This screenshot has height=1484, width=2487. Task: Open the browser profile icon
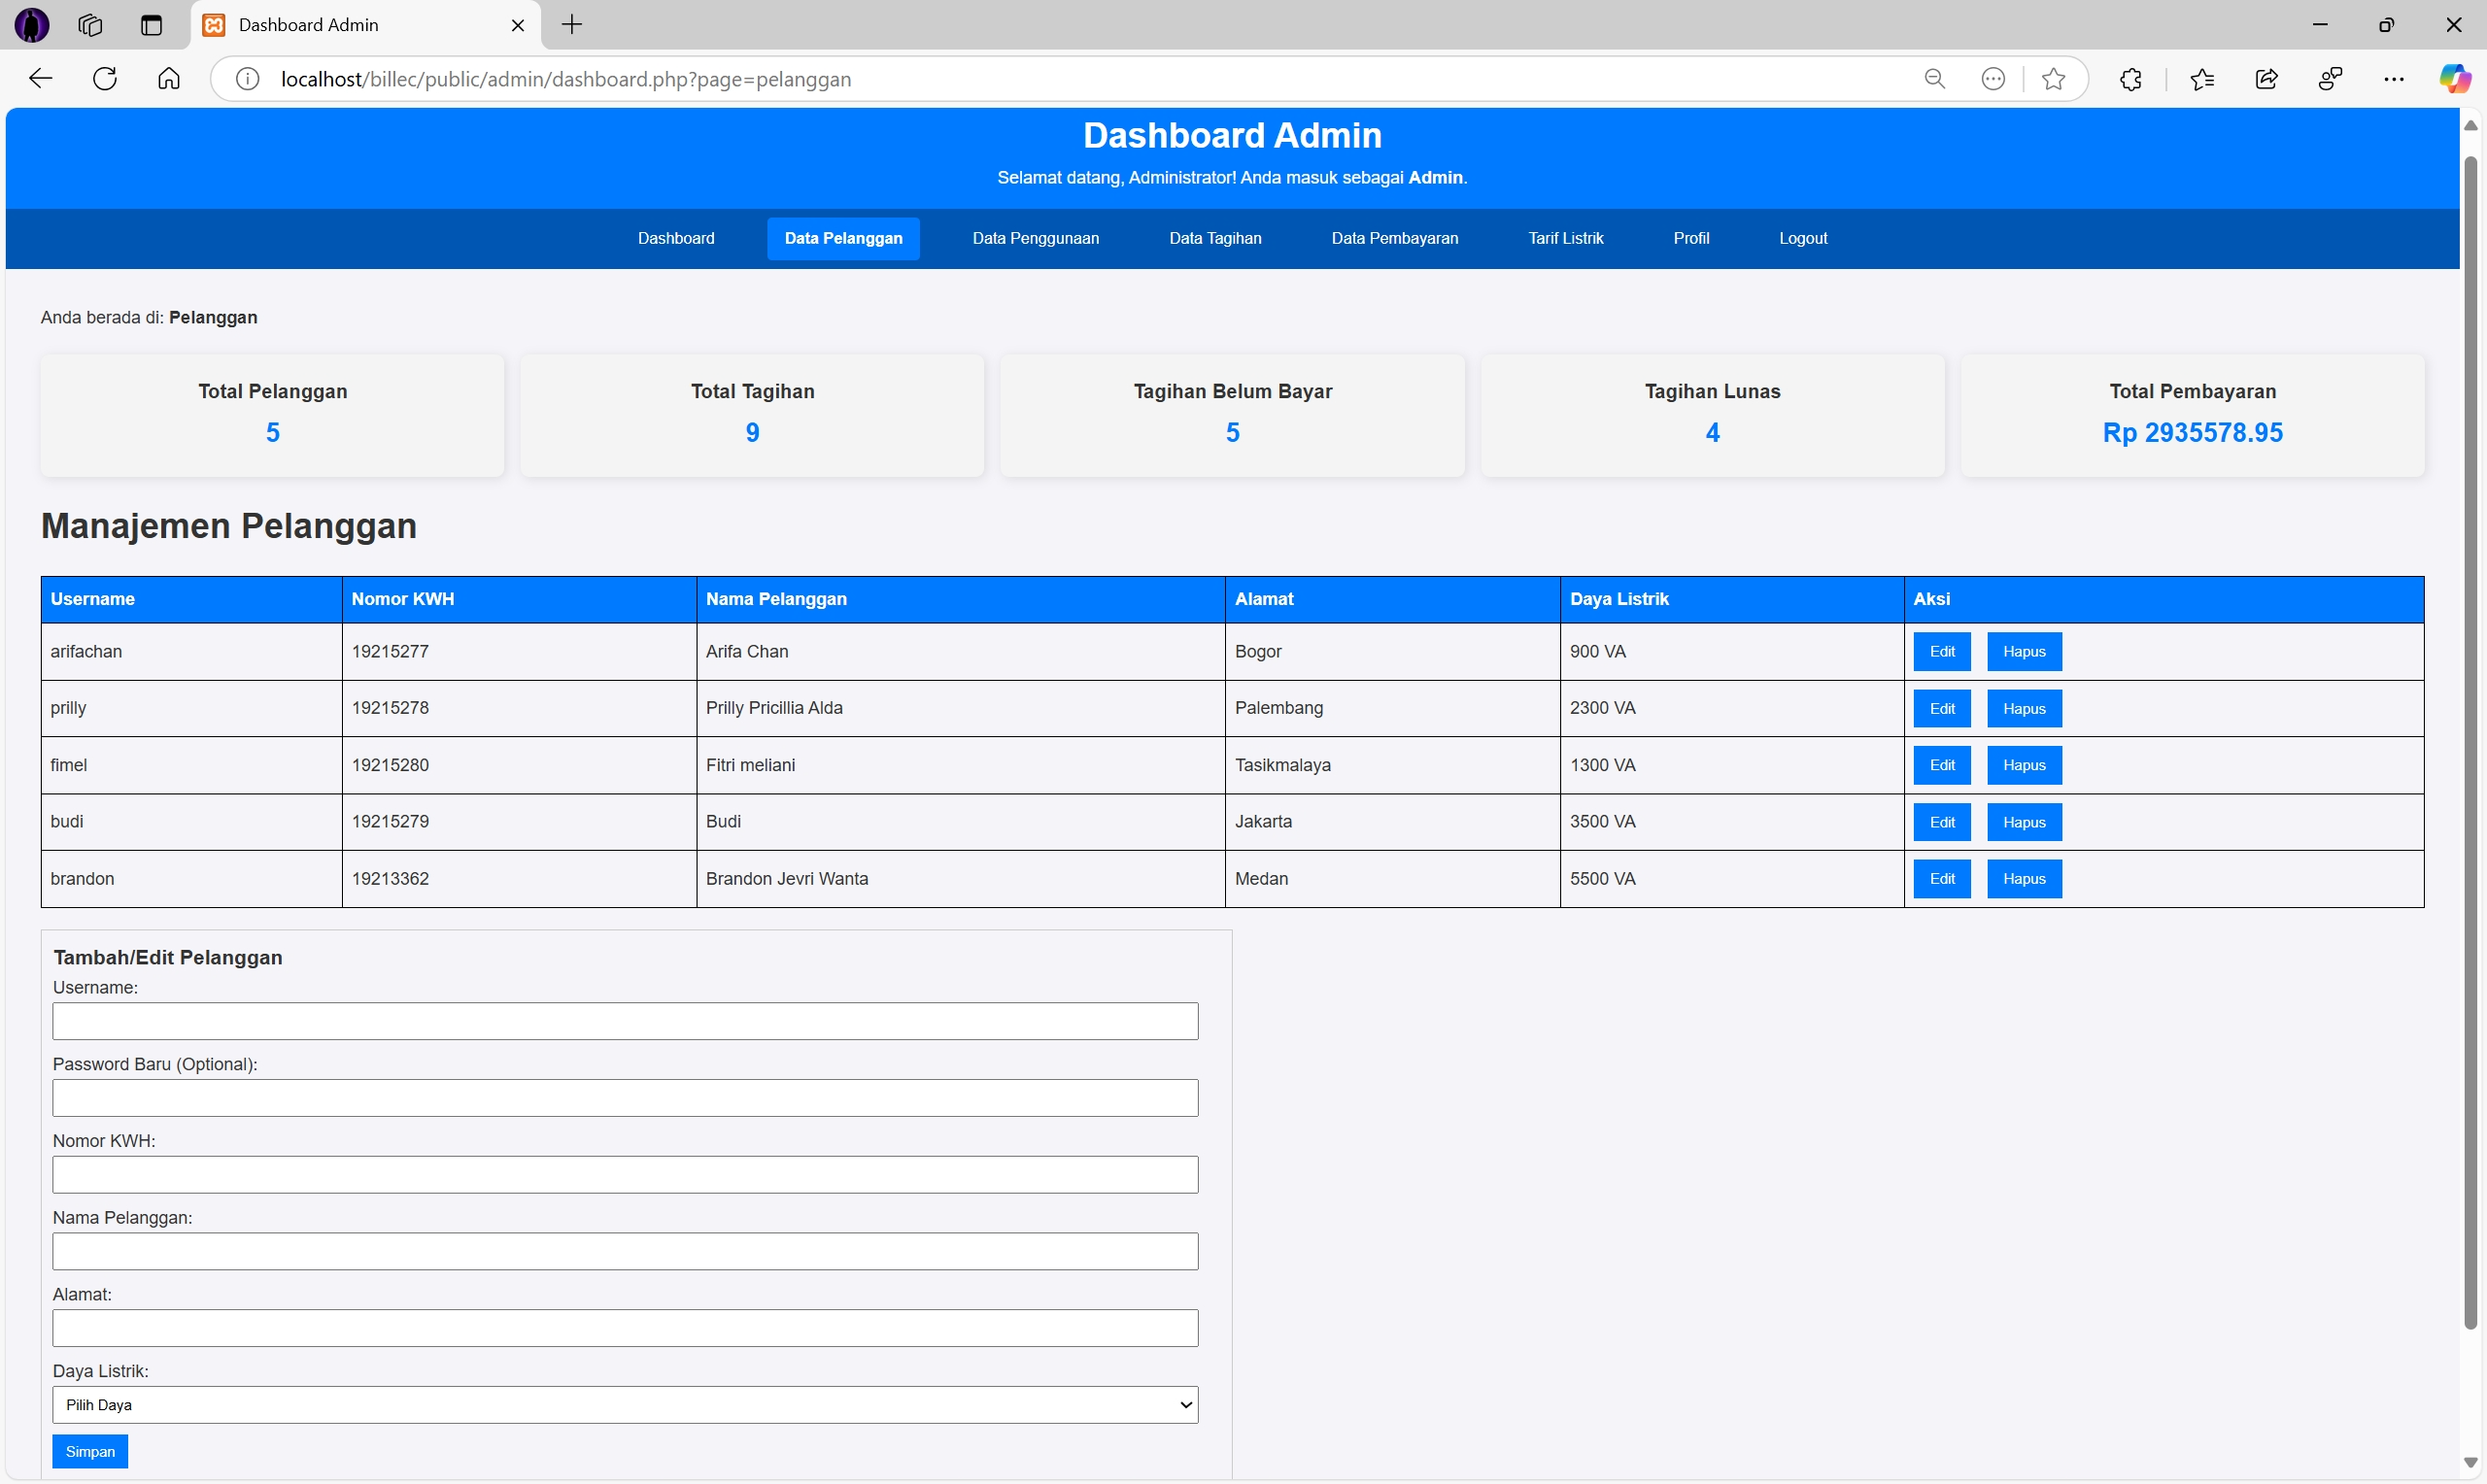(x=2330, y=79)
